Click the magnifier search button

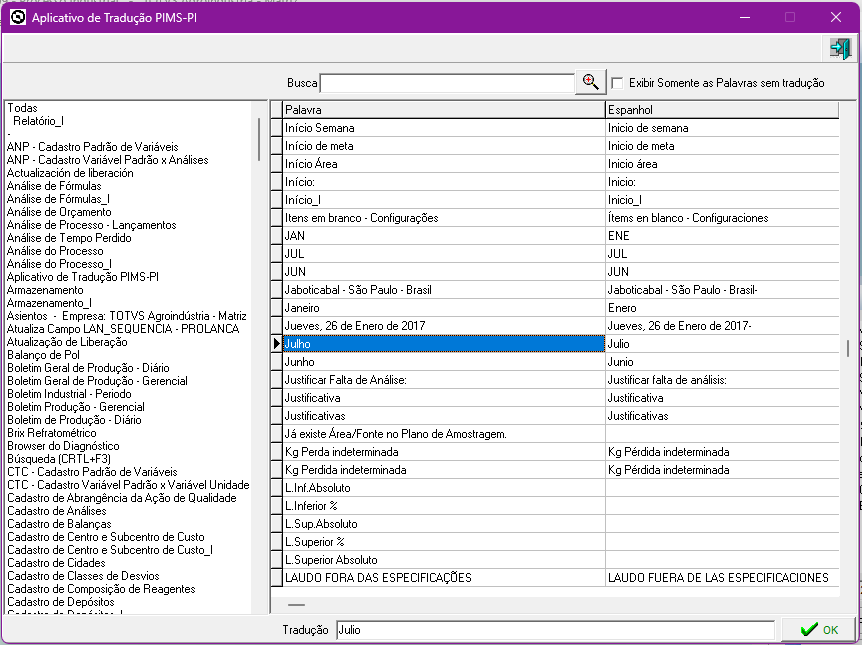point(590,82)
